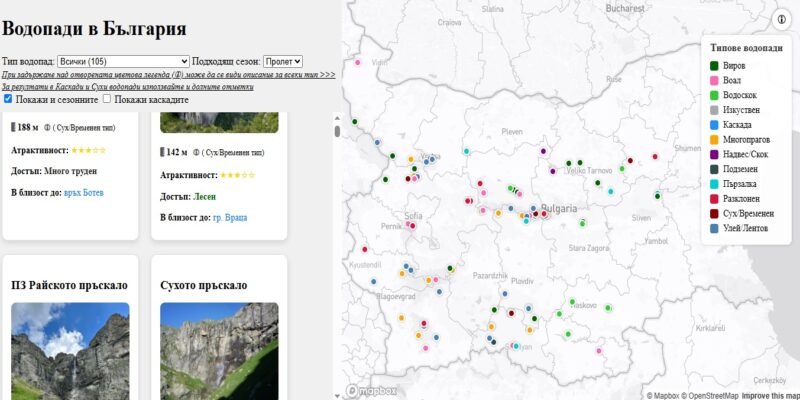Click the Разклонен crimson legend swatch
The image size is (800, 400).
[714, 199]
